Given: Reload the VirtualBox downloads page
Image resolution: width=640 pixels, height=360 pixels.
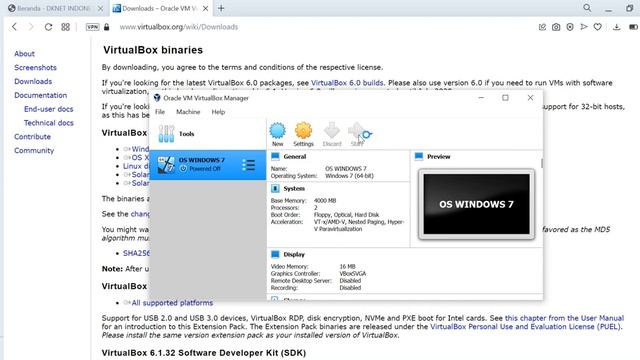Looking at the screenshot, I should coord(48,27).
